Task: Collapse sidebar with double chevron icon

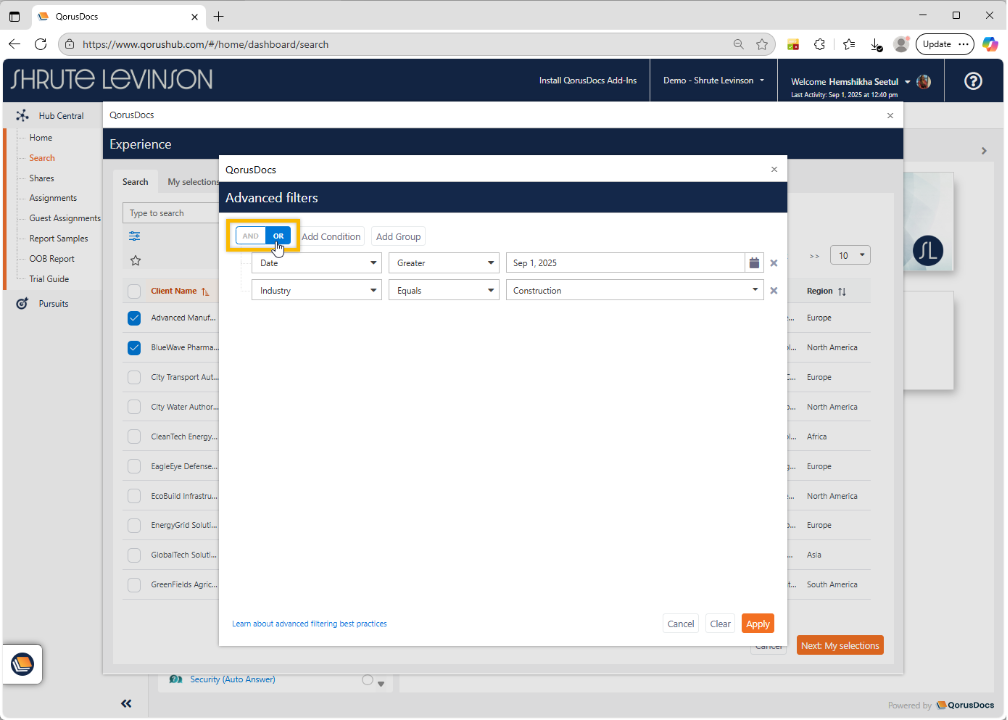Action: coord(126,703)
